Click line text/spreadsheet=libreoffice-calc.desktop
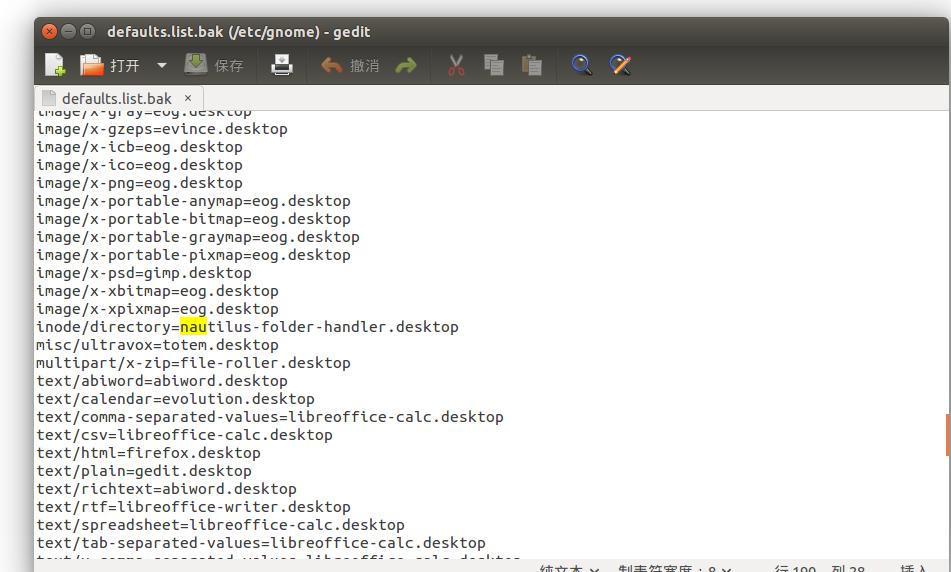 (220, 525)
